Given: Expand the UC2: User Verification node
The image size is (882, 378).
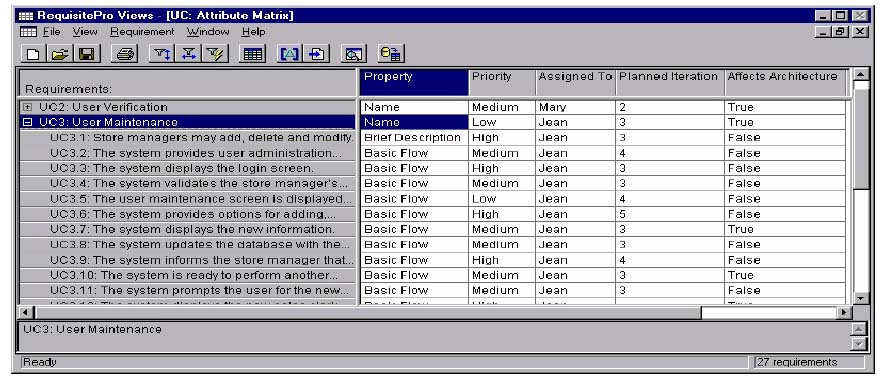Looking at the screenshot, I should point(28,107).
